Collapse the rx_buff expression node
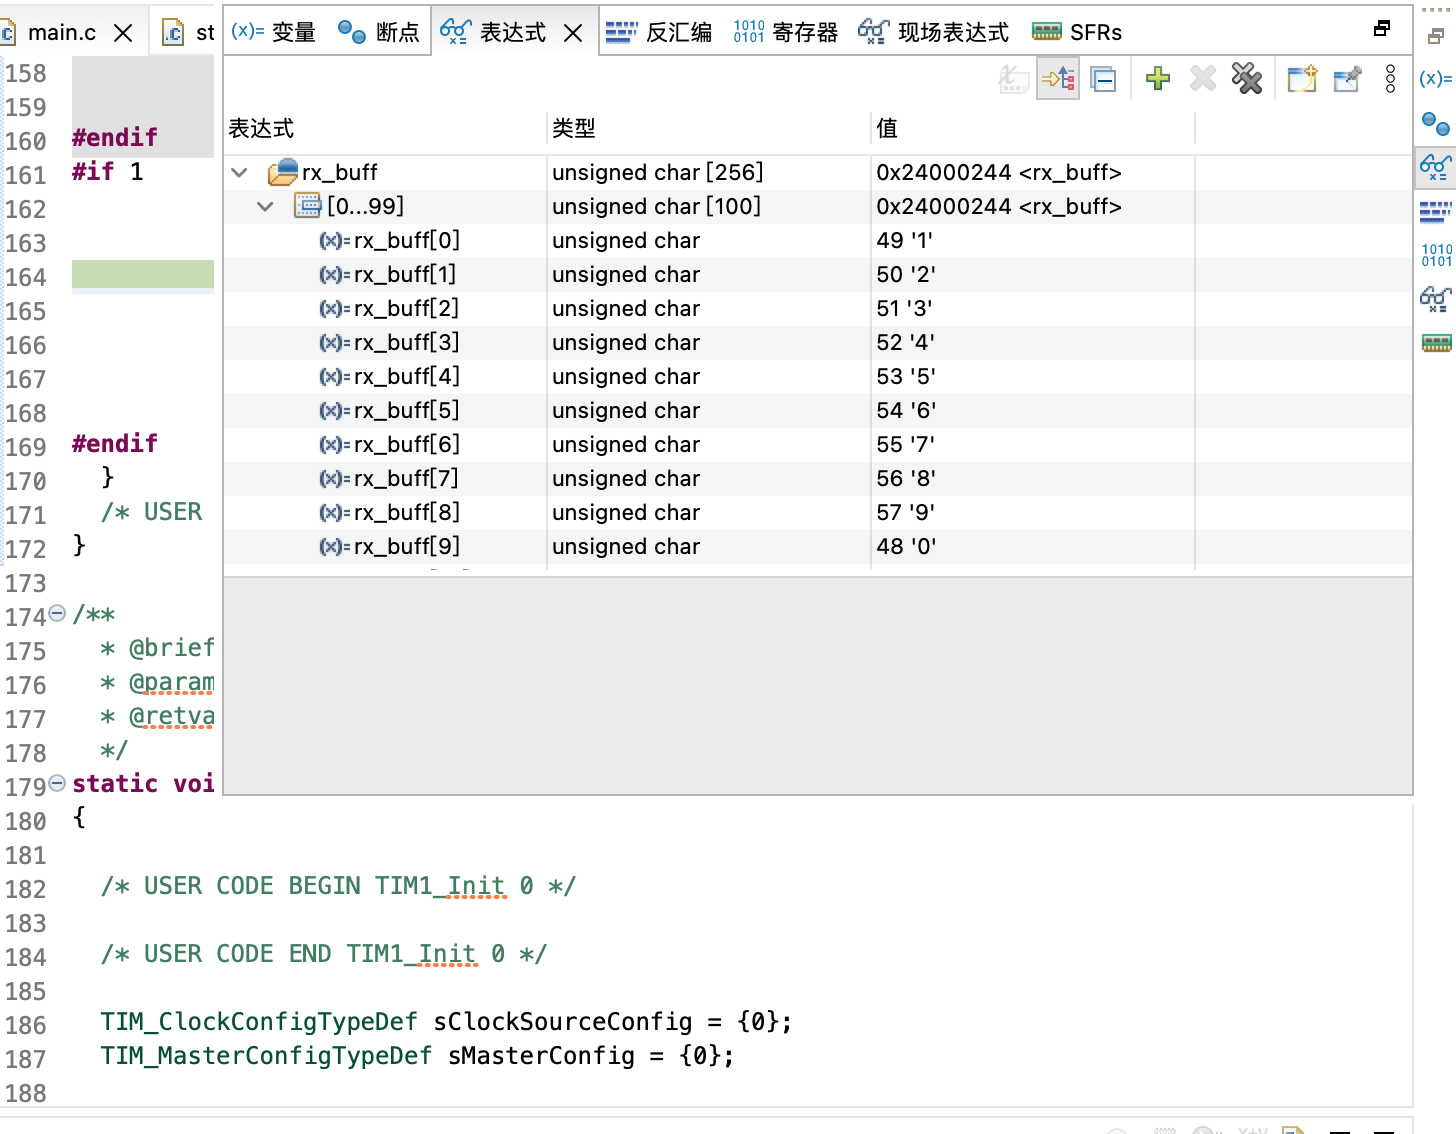The image size is (1456, 1134). click(239, 172)
